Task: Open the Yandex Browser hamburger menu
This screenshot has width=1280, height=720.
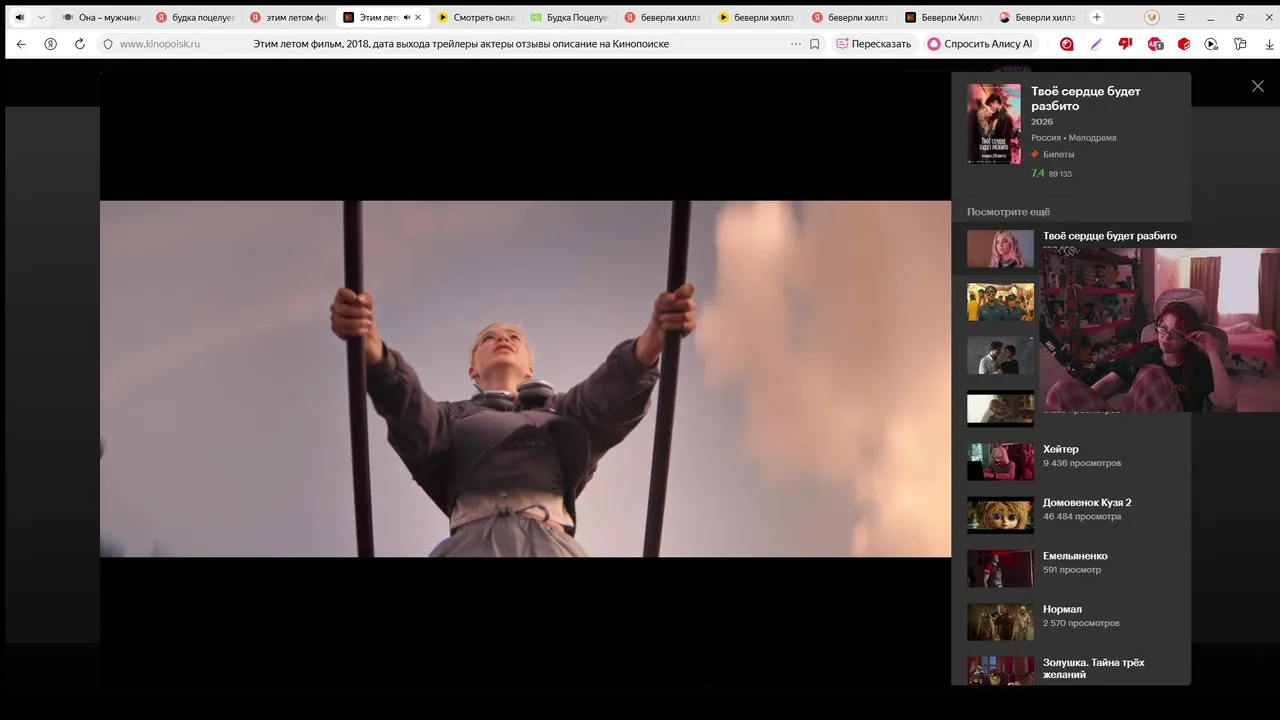Action: point(1181,17)
